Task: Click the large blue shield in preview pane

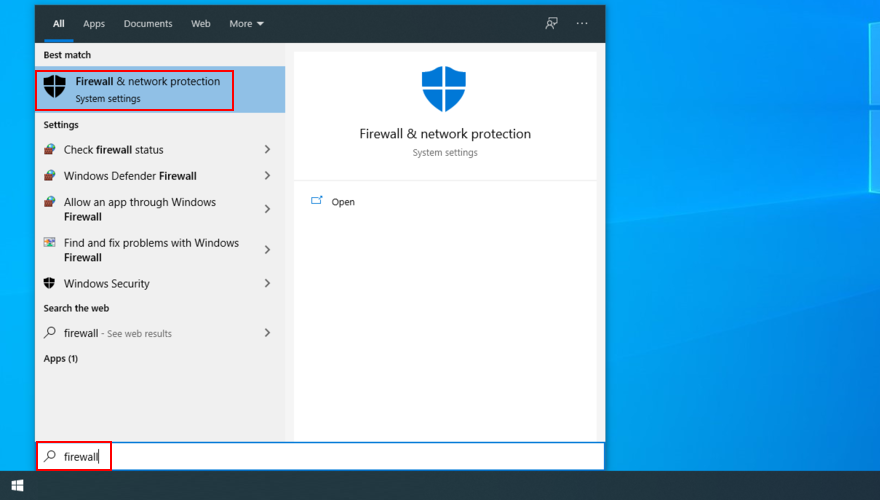Action: click(x=445, y=89)
